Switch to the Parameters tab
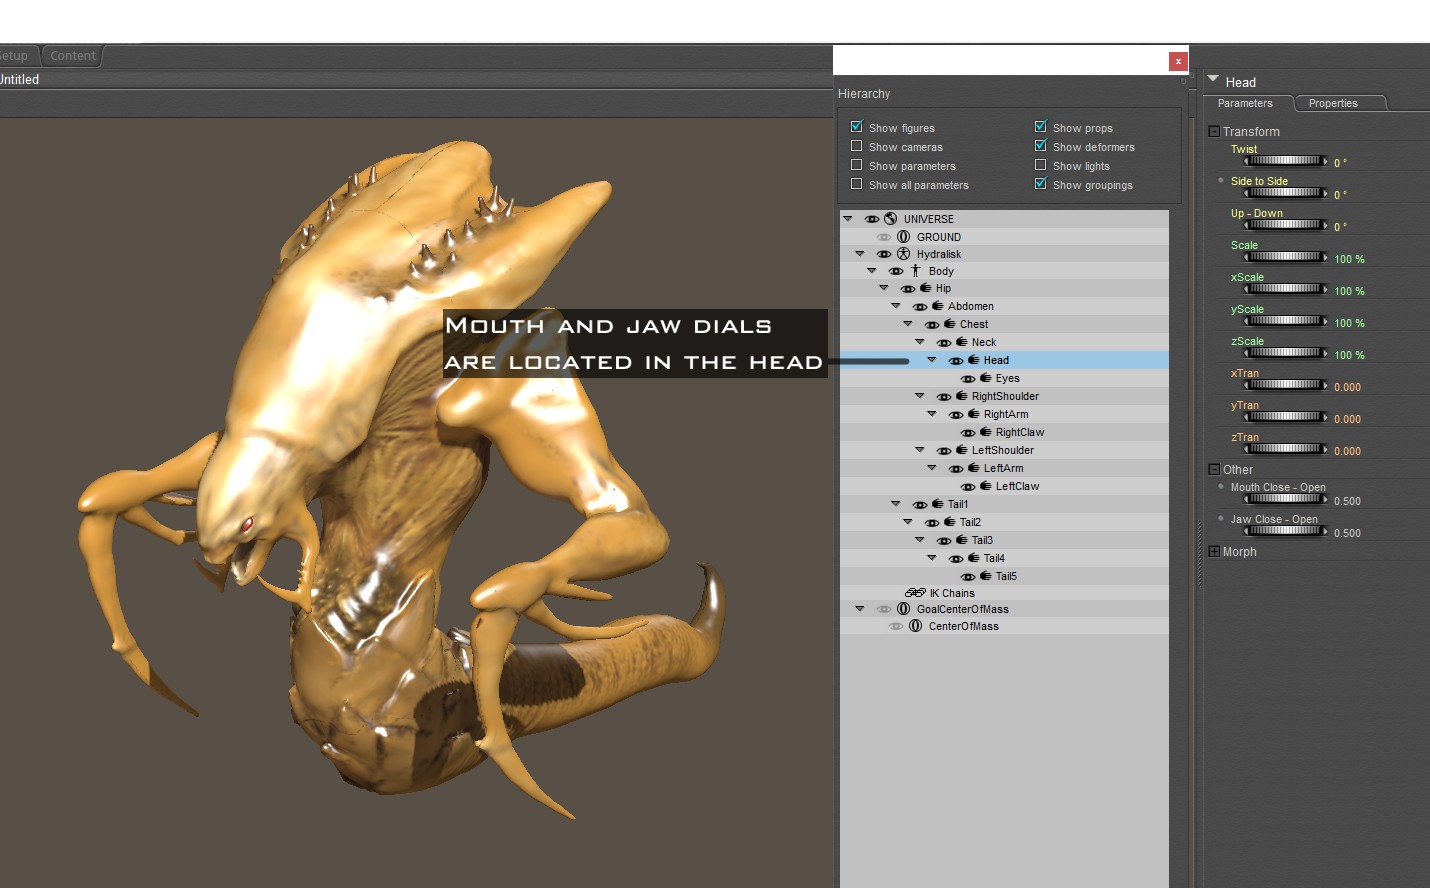Viewport: 1430px width, 888px height. pyautogui.click(x=1245, y=103)
